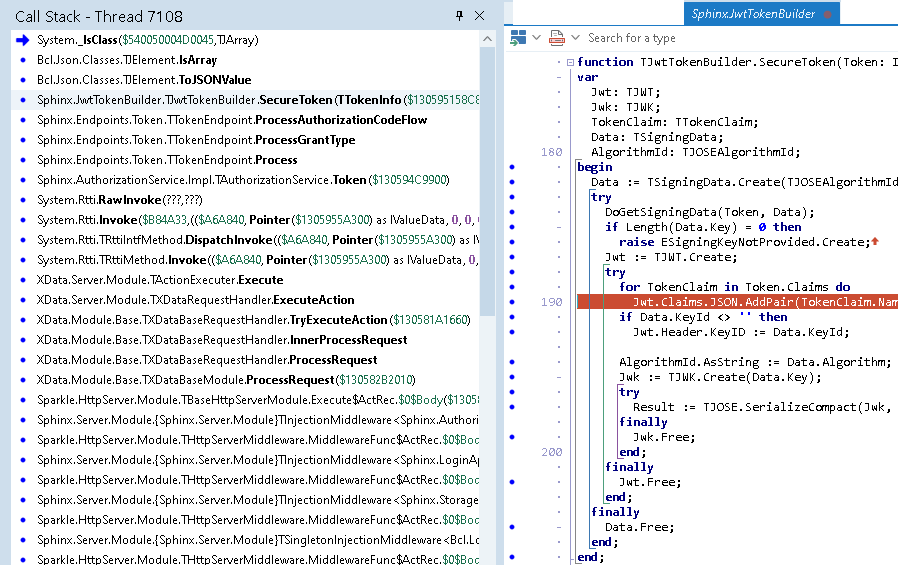Click the frame dot beside Bcl.Json IsArray
898x565 pixels.
[x=22, y=60]
